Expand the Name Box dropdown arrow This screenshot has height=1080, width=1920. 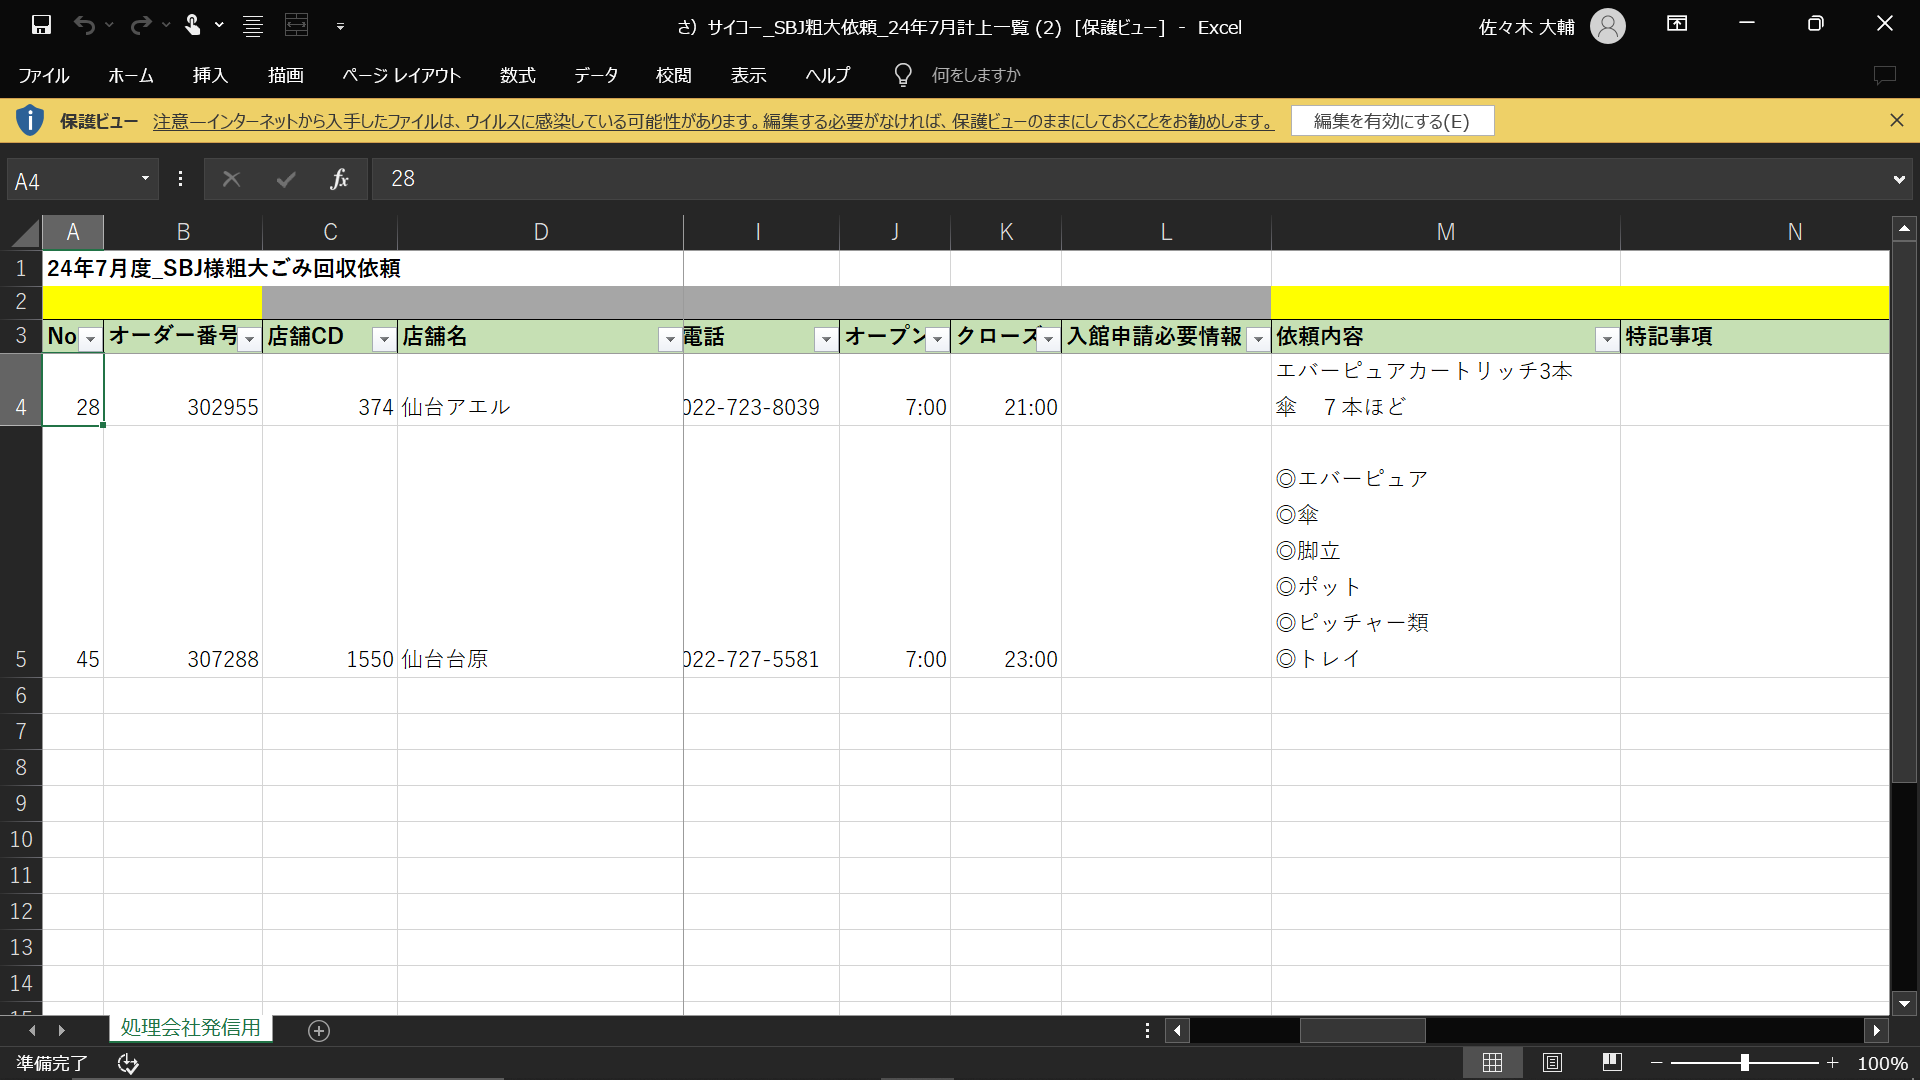click(x=145, y=179)
